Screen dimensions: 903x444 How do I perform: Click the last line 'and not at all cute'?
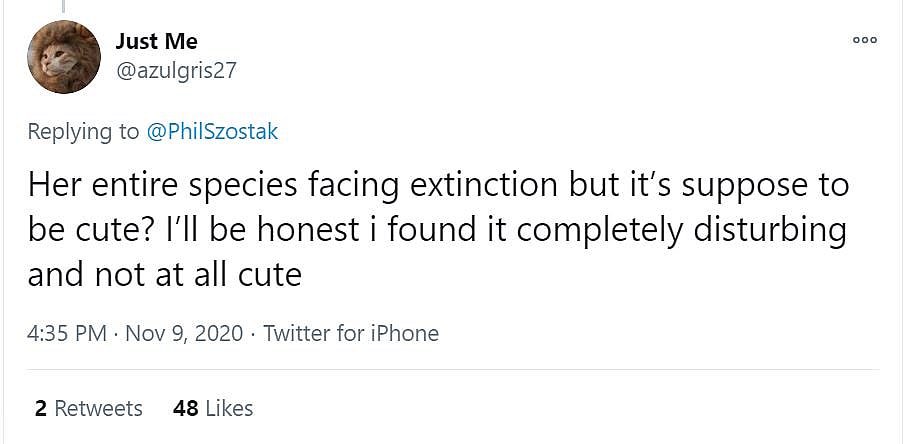pos(164,274)
